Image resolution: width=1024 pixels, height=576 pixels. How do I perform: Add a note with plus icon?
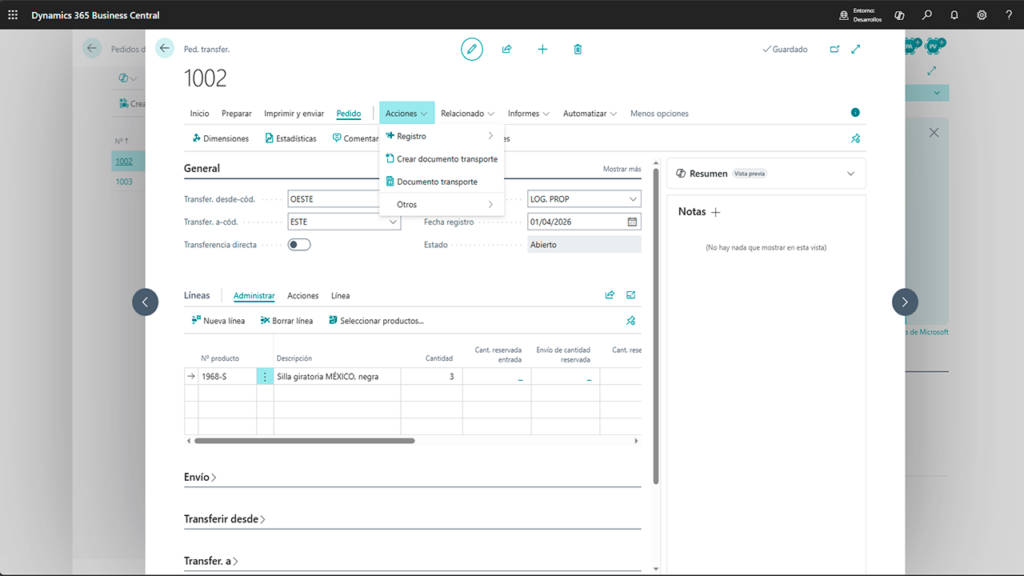(x=716, y=212)
